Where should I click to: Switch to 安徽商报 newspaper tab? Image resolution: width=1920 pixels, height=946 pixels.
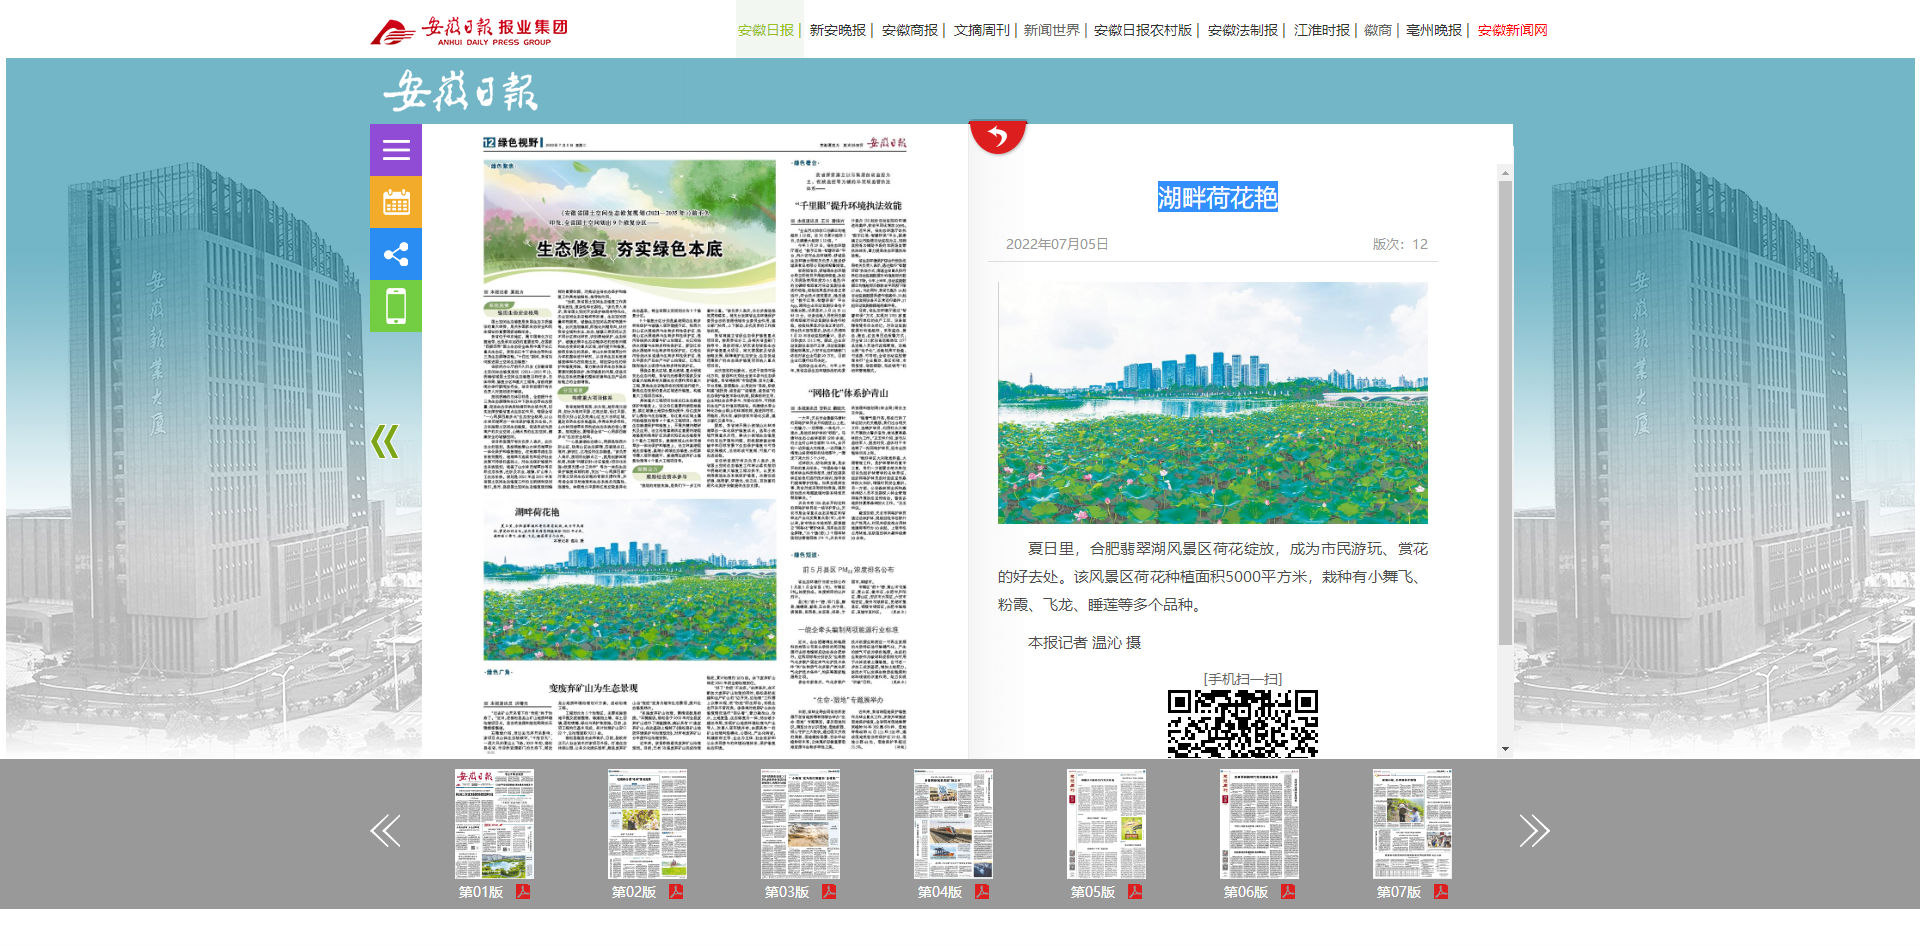909,30
